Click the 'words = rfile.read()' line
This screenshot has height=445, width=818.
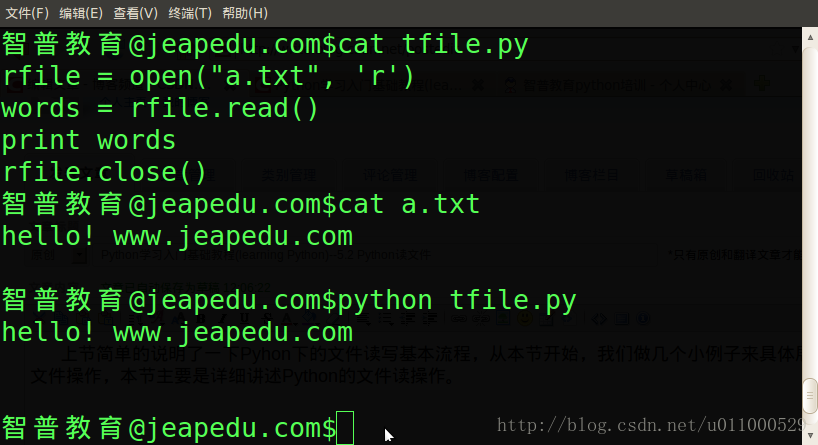click(160, 109)
